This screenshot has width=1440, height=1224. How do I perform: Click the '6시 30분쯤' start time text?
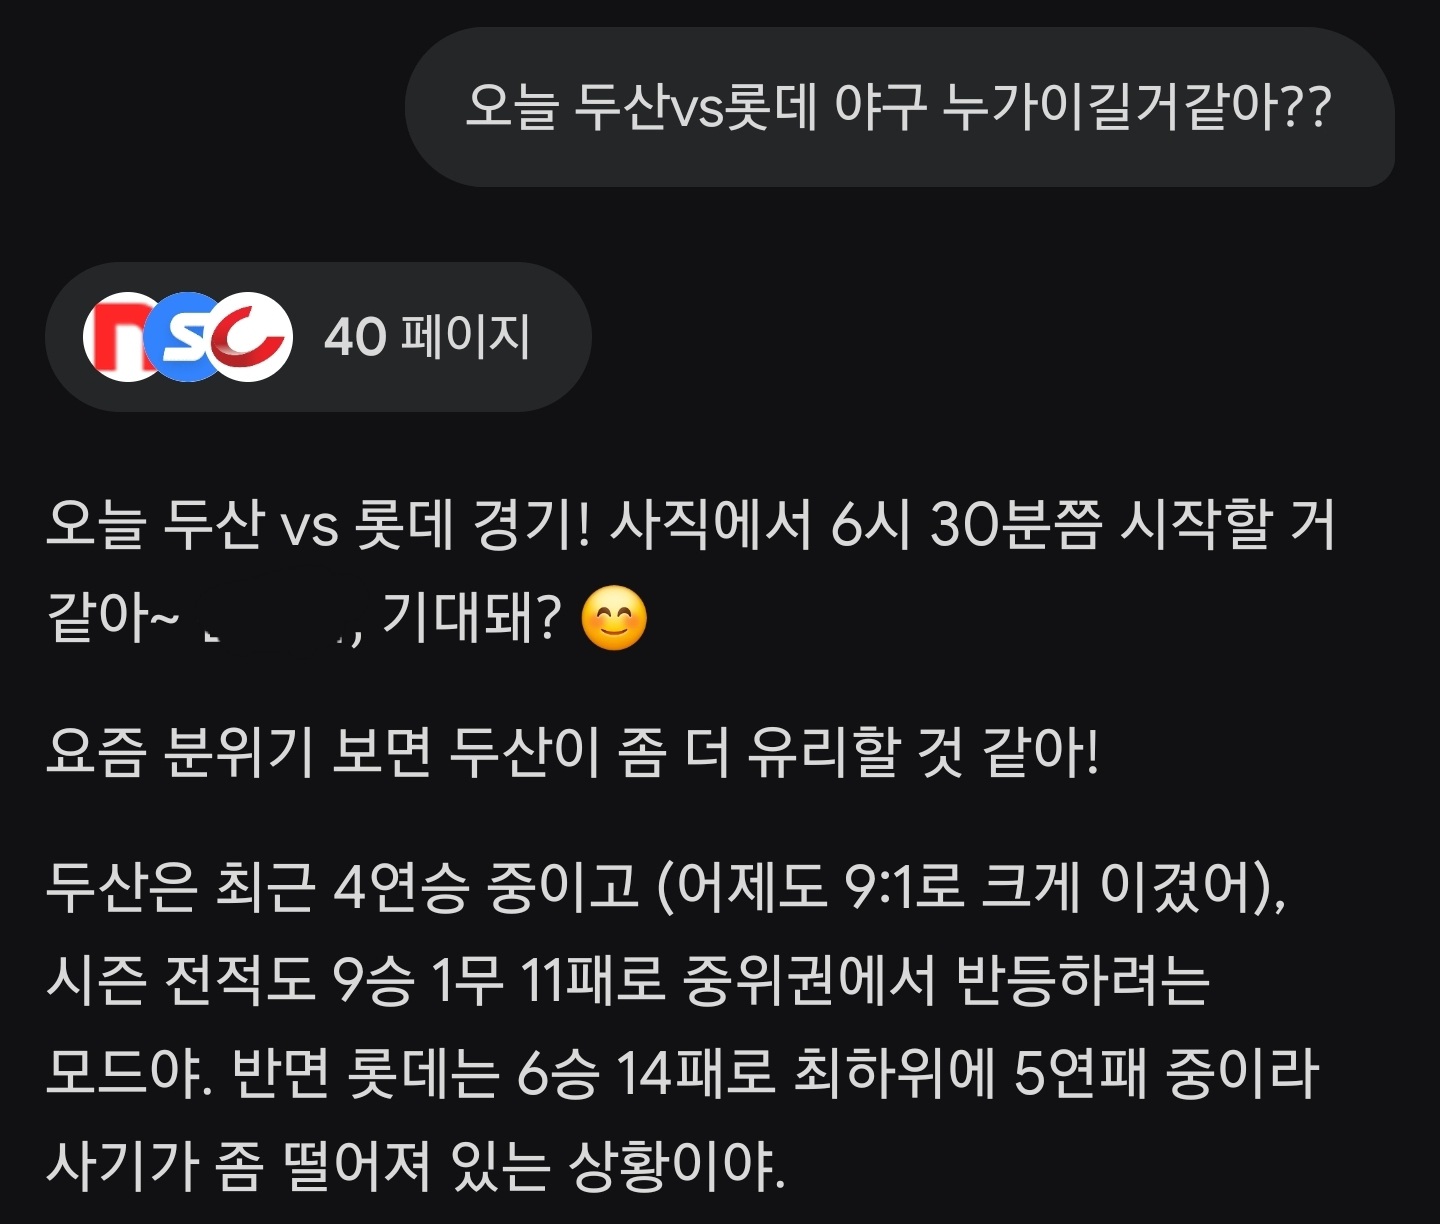[966, 524]
